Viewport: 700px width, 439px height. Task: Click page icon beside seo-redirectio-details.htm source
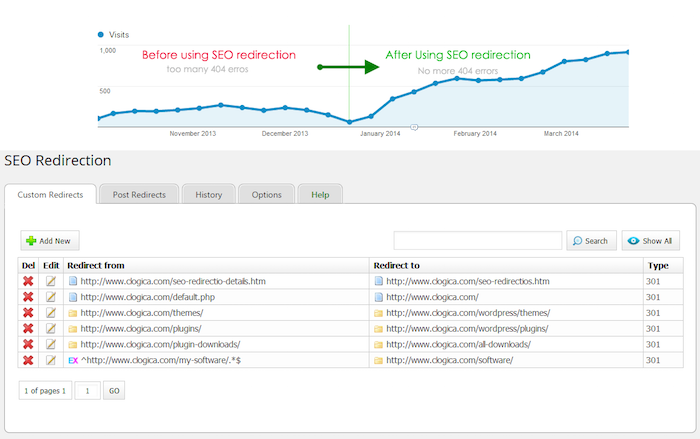click(73, 281)
